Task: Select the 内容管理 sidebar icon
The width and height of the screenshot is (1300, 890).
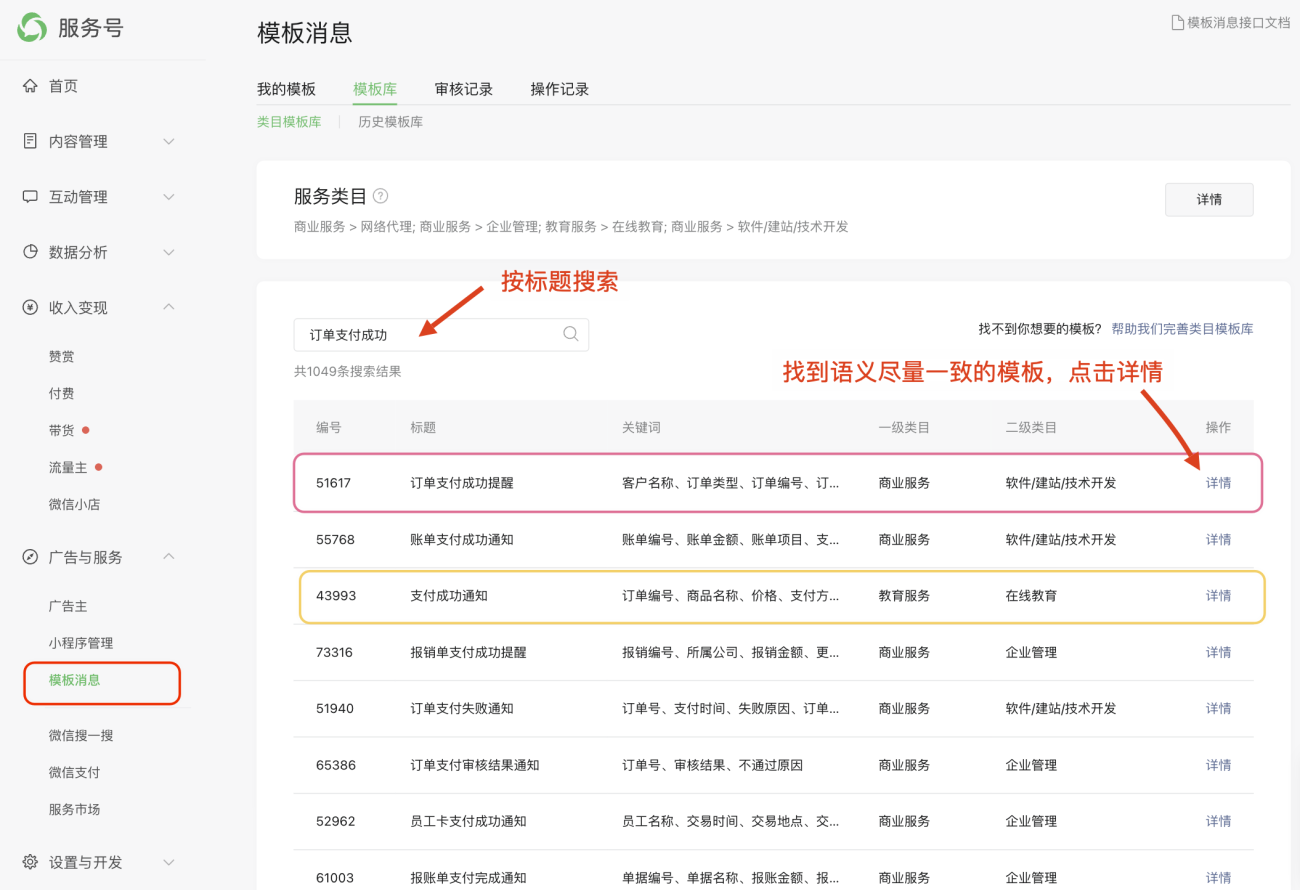Action: click(x=31, y=141)
